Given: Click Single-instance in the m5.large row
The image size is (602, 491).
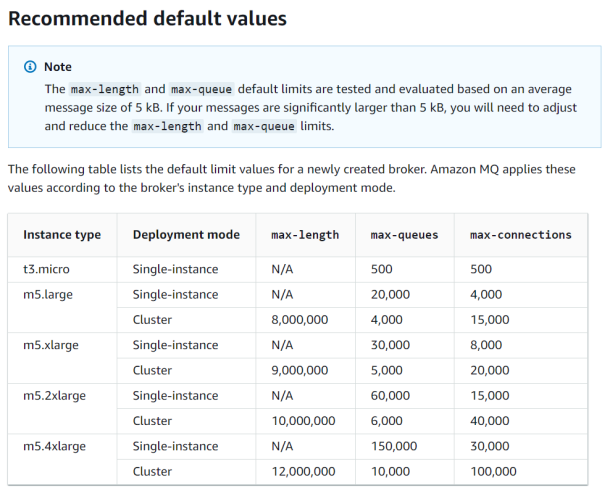Looking at the screenshot, I should point(175,294).
